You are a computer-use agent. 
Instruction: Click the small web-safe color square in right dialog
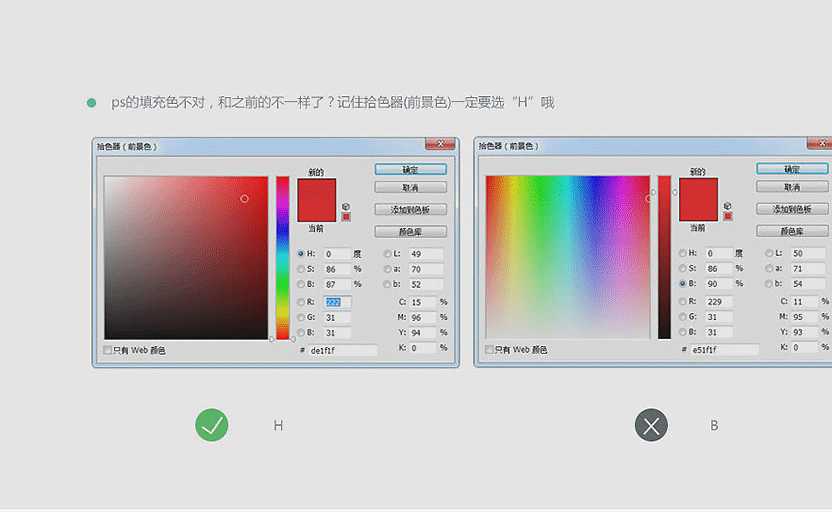[728, 216]
